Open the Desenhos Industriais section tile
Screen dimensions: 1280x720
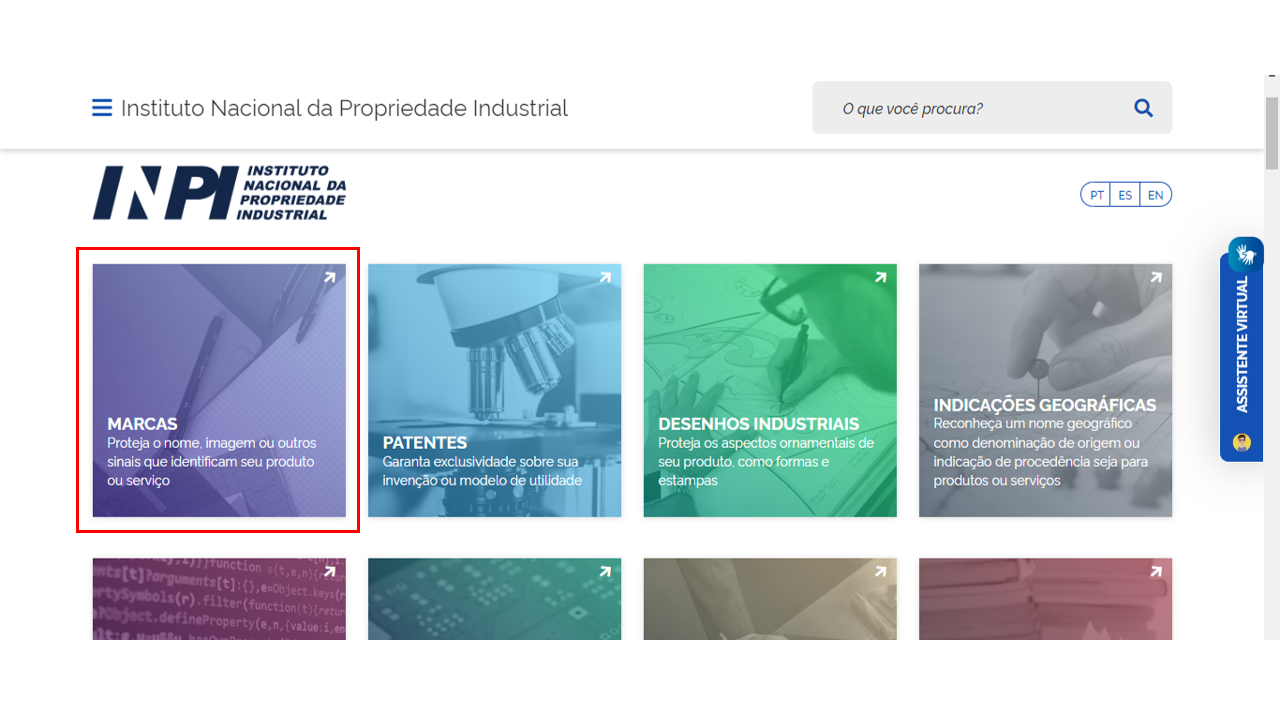(x=770, y=390)
